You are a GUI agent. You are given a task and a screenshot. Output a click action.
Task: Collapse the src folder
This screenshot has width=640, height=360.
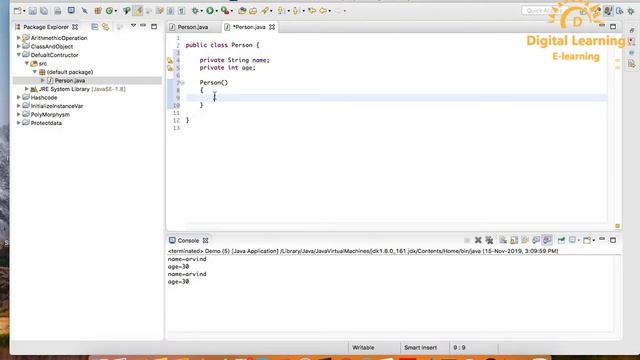(x=27, y=63)
